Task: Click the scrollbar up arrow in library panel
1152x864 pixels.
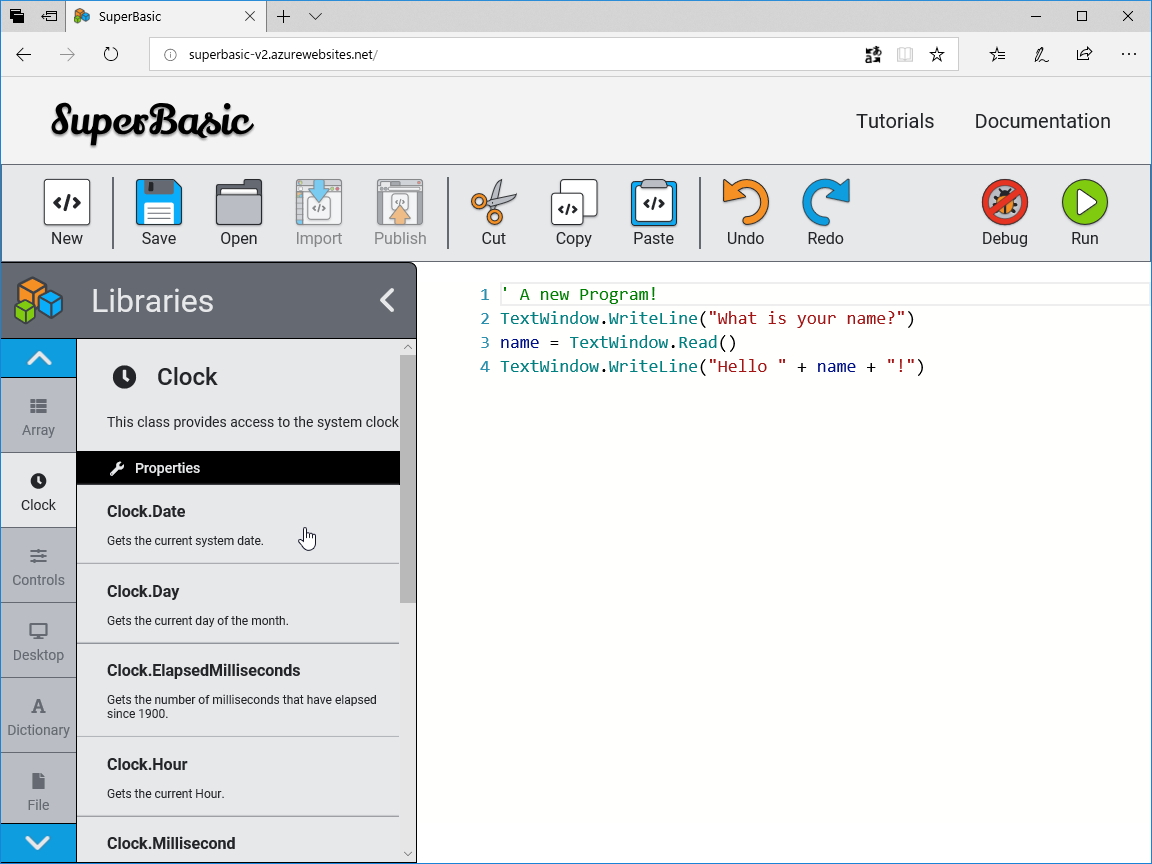Action: [408, 347]
